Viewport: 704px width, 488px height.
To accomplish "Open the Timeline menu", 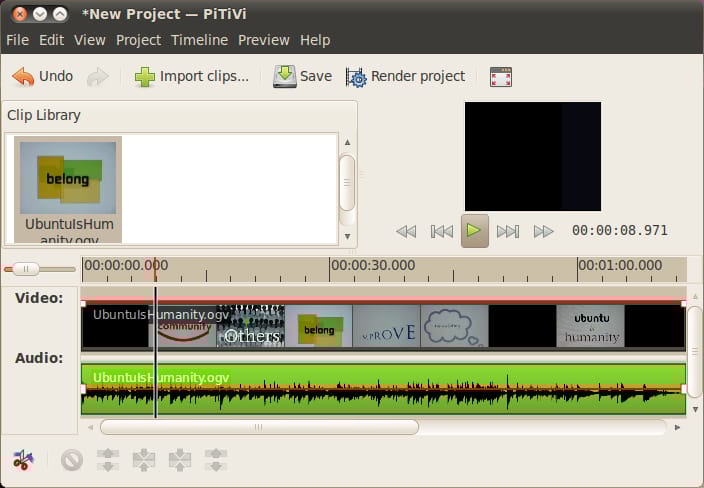I will 199,40.
